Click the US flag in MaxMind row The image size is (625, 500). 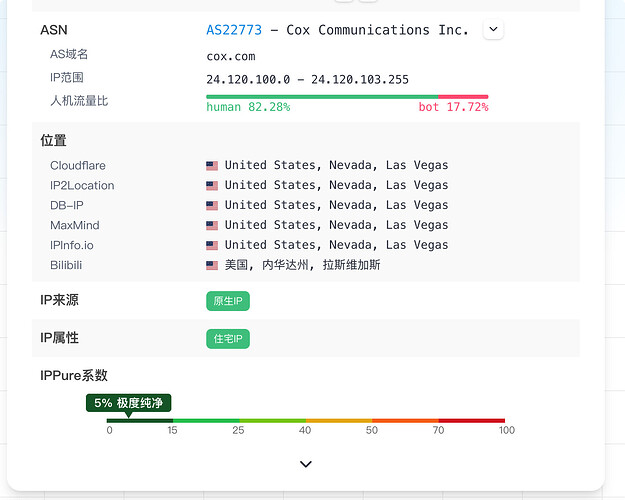(212, 225)
